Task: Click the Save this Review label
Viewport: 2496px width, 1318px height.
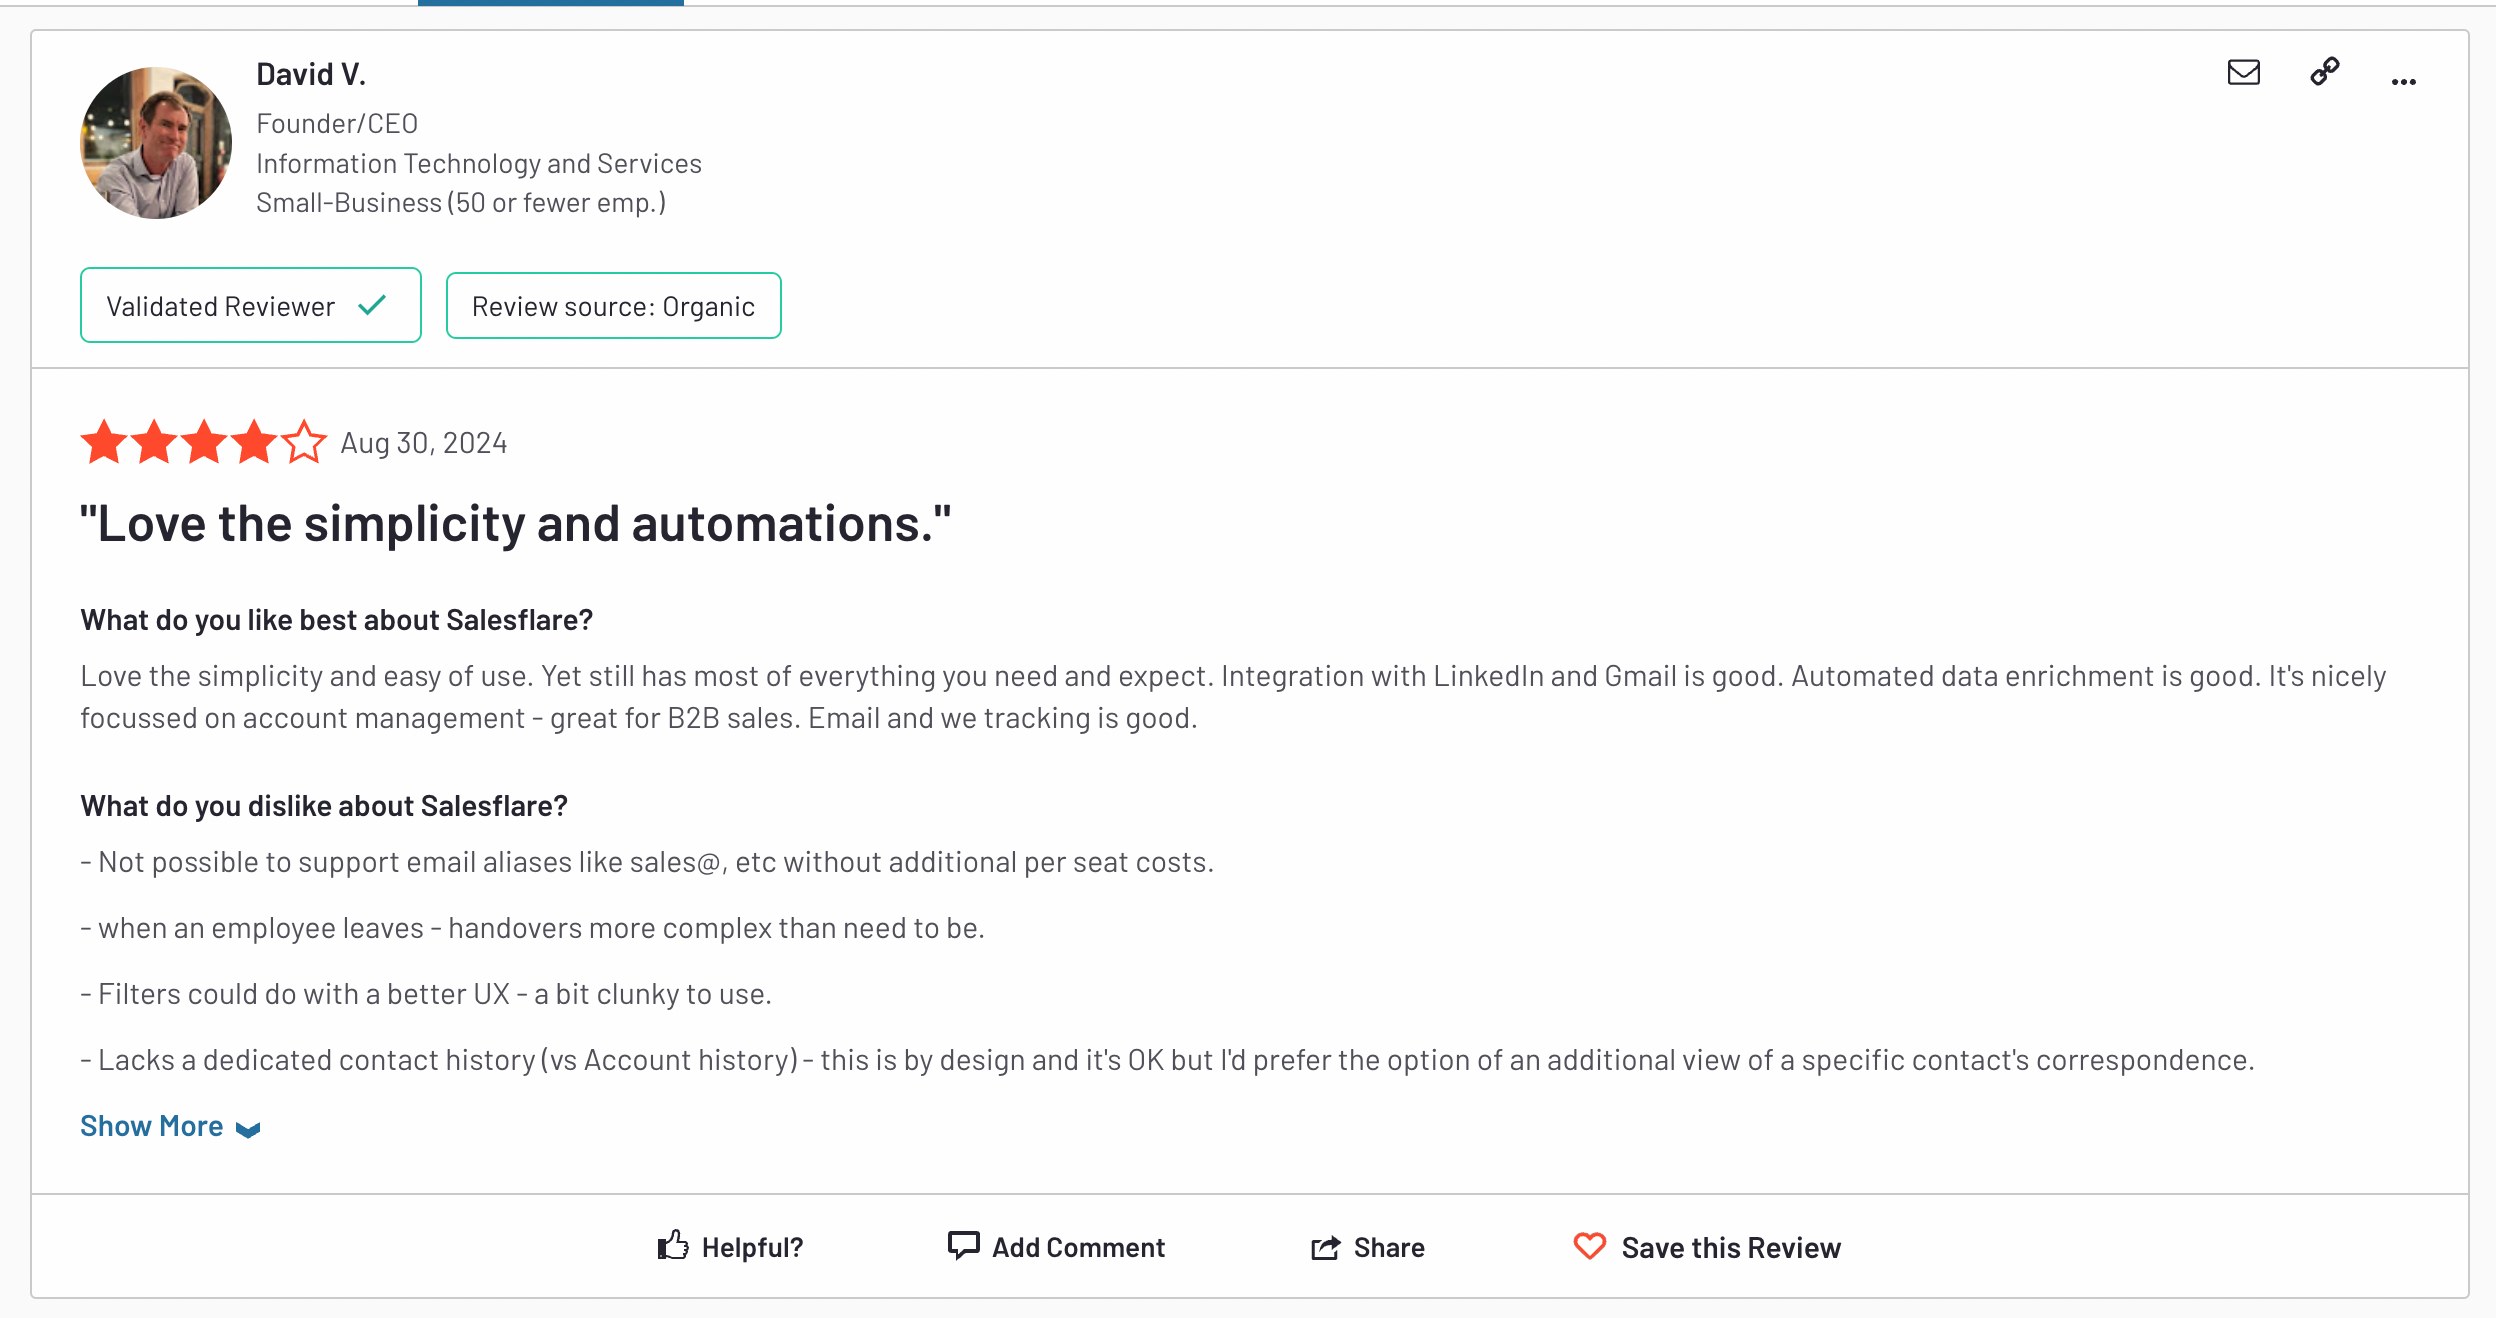Action: (x=1731, y=1248)
